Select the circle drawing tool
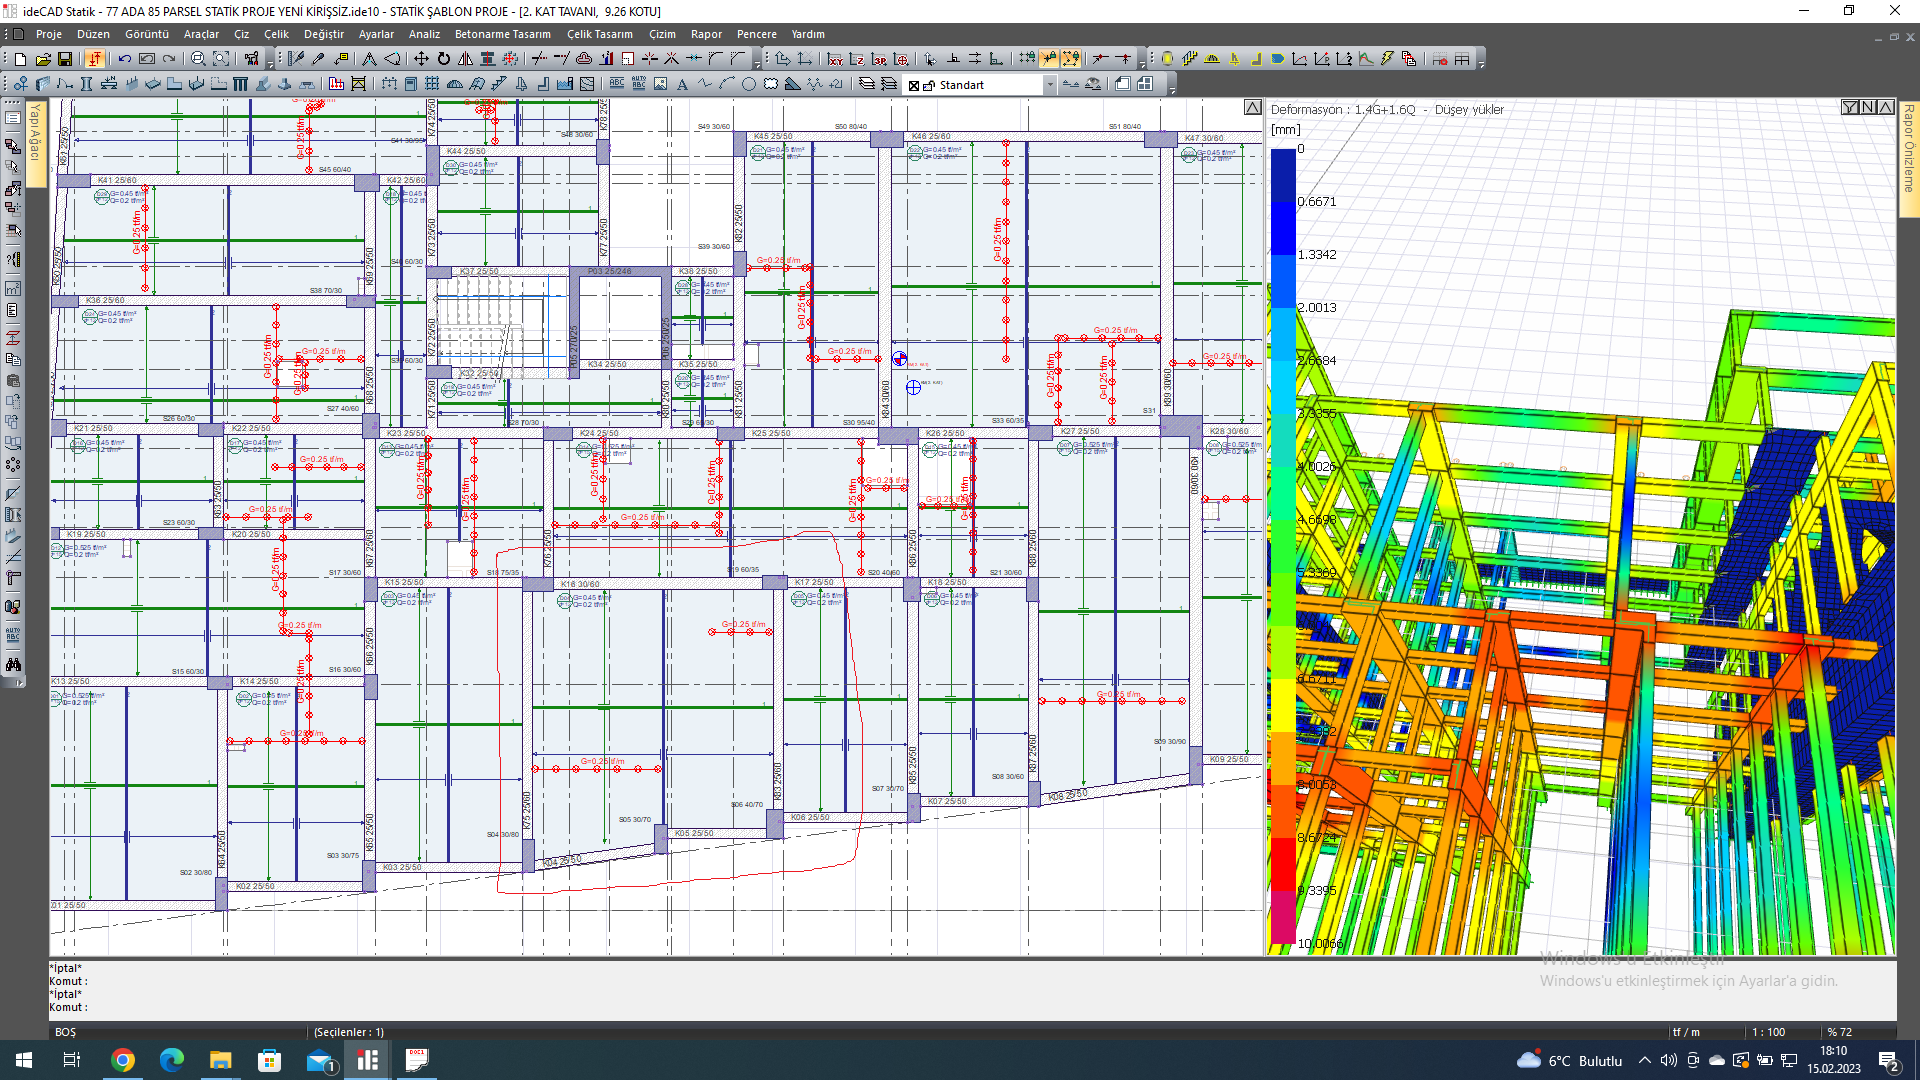 click(749, 85)
